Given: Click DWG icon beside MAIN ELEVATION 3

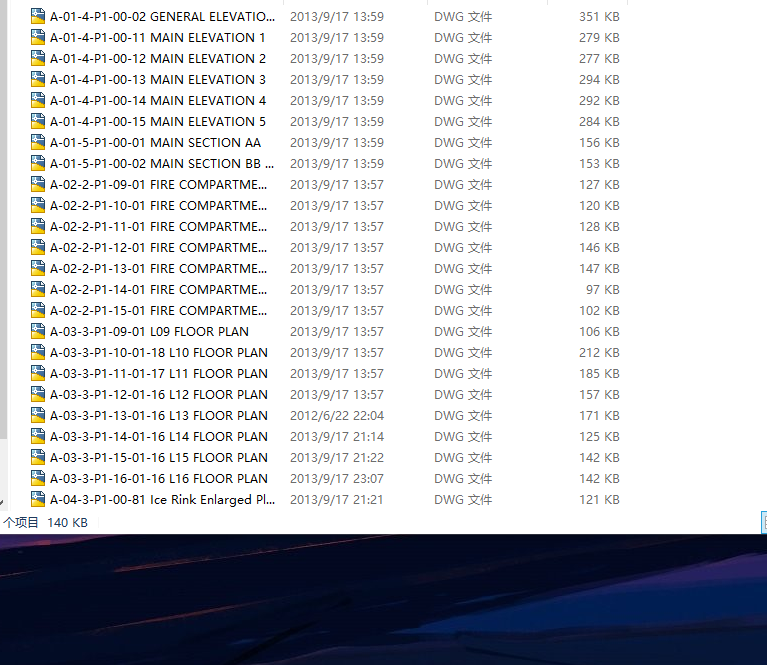Looking at the screenshot, I should point(38,79).
